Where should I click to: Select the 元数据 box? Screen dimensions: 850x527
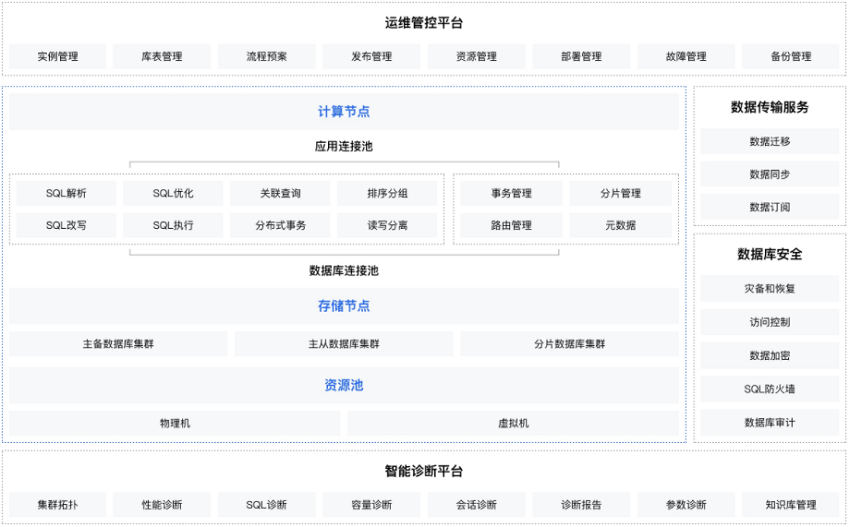(621, 226)
